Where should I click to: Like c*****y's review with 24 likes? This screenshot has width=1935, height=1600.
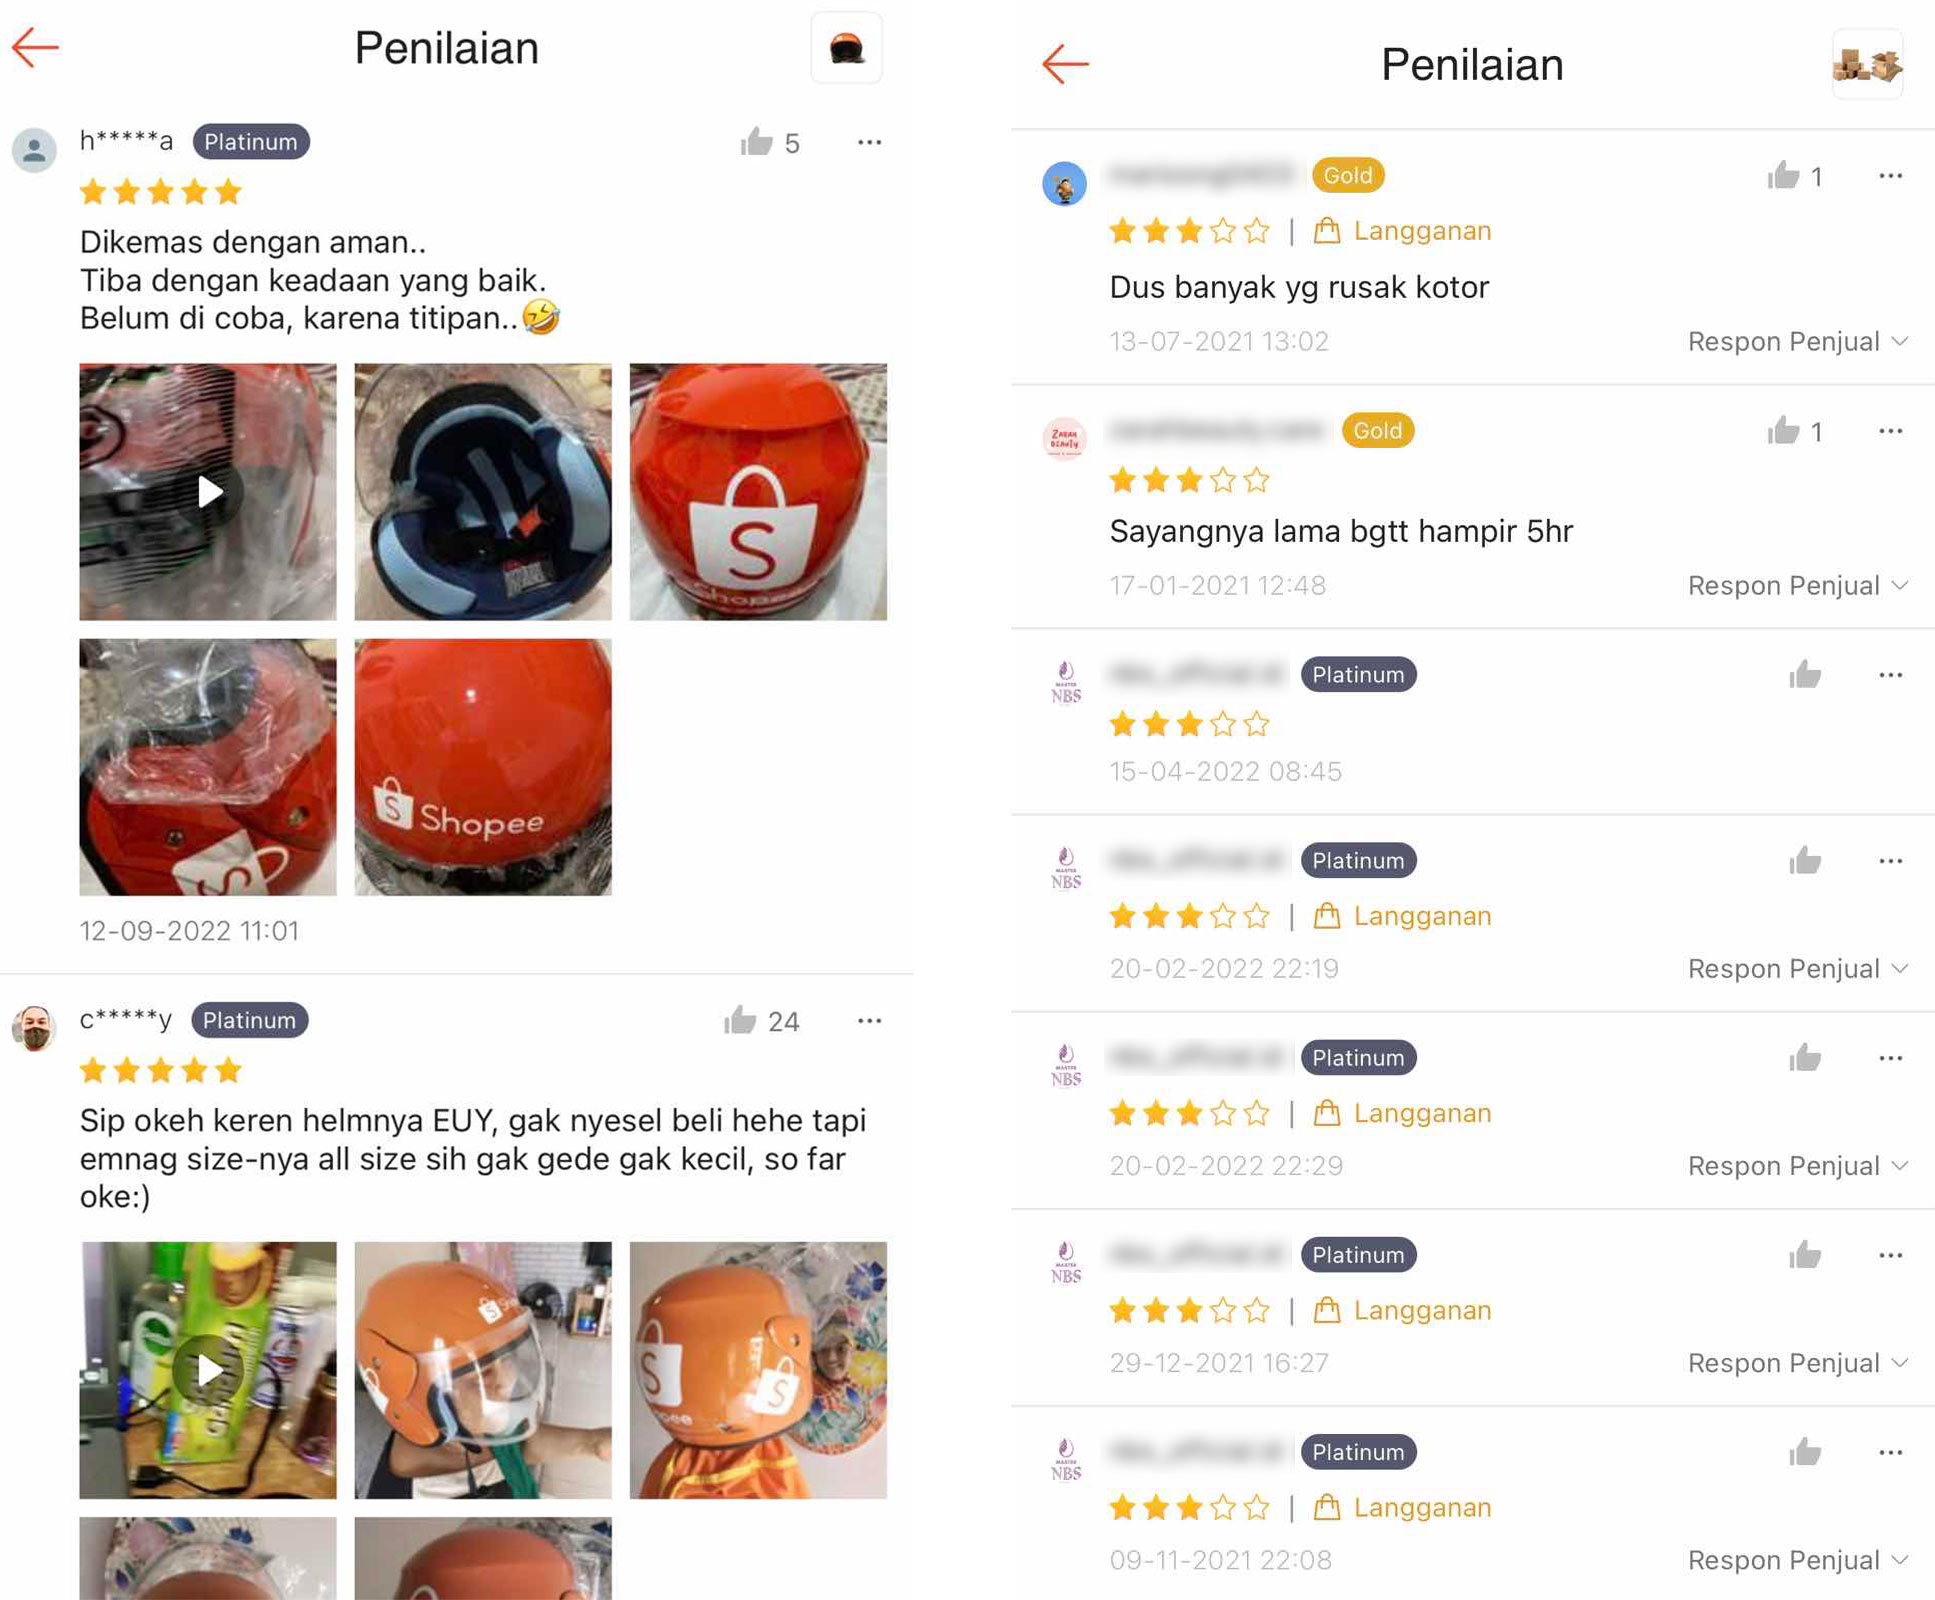pos(740,1020)
